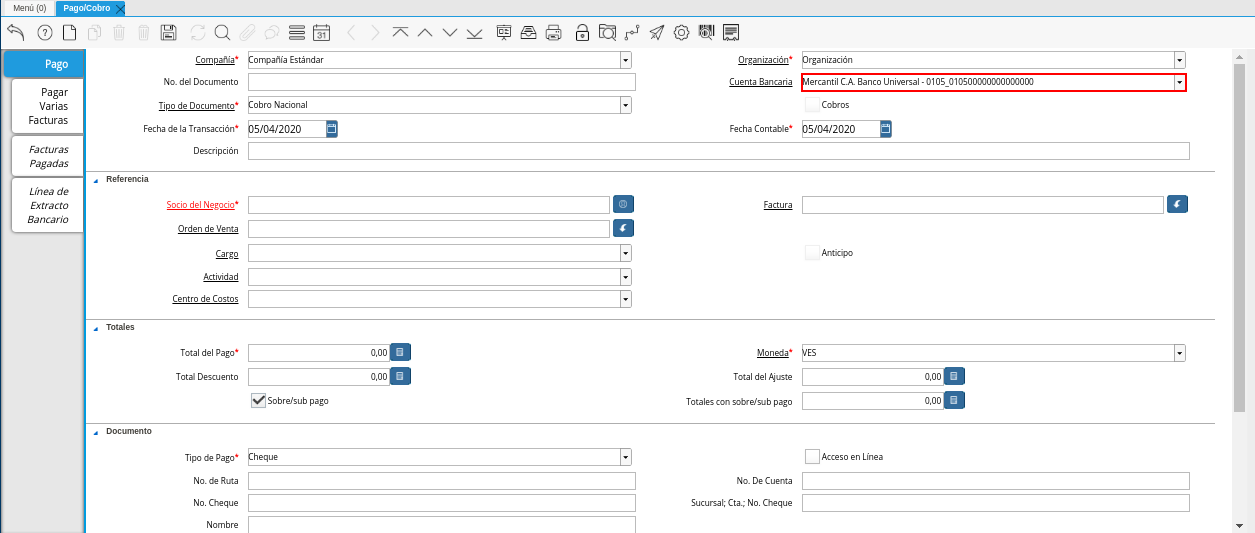Click the print icon in toolbar
Image resolution: width=1255 pixels, height=533 pixels.
point(553,32)
